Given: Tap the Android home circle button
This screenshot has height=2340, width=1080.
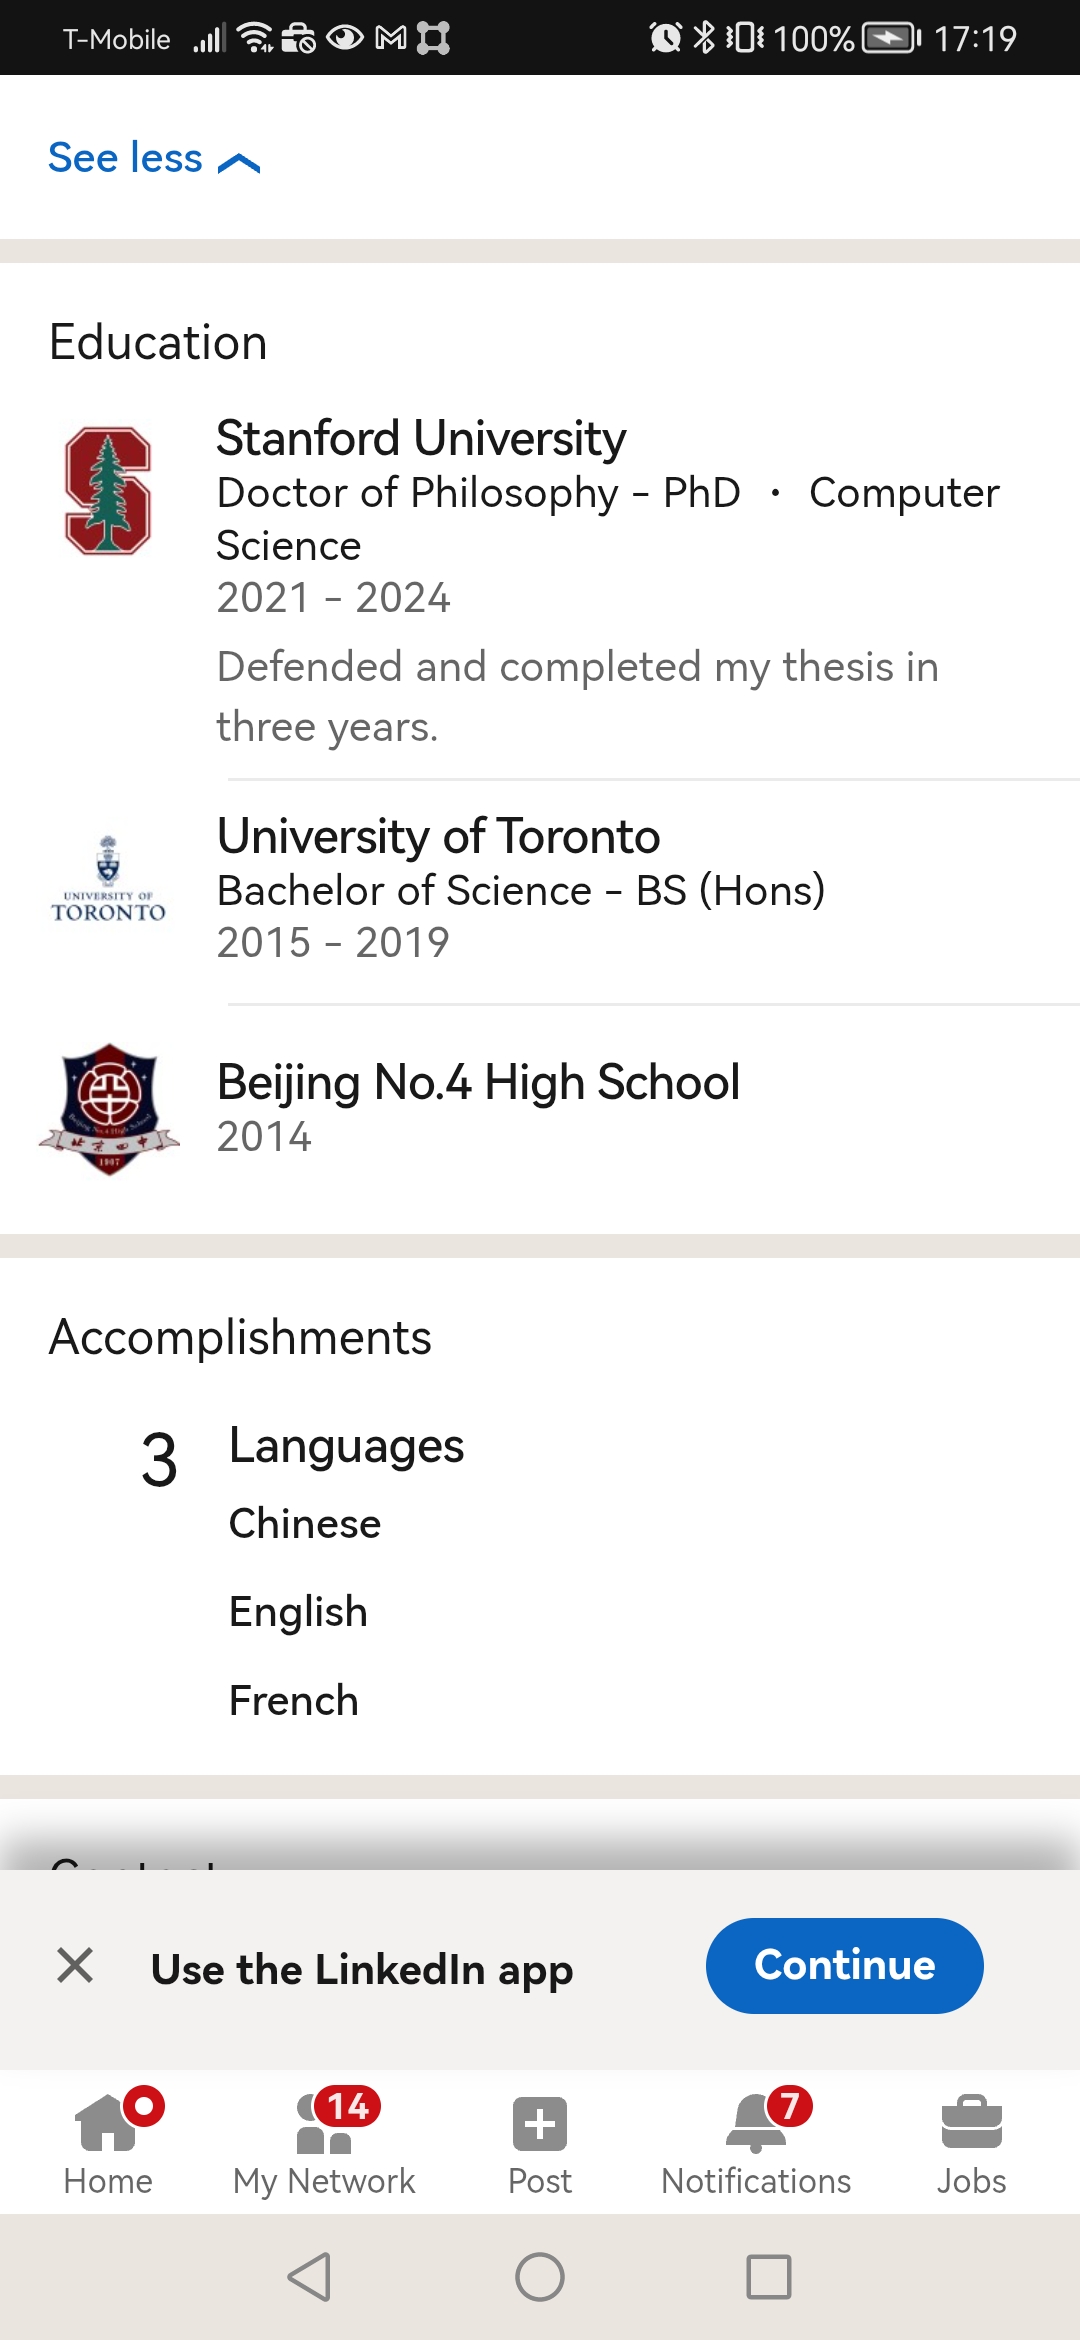Looking at the screenshot, I should coord(540,2277).
